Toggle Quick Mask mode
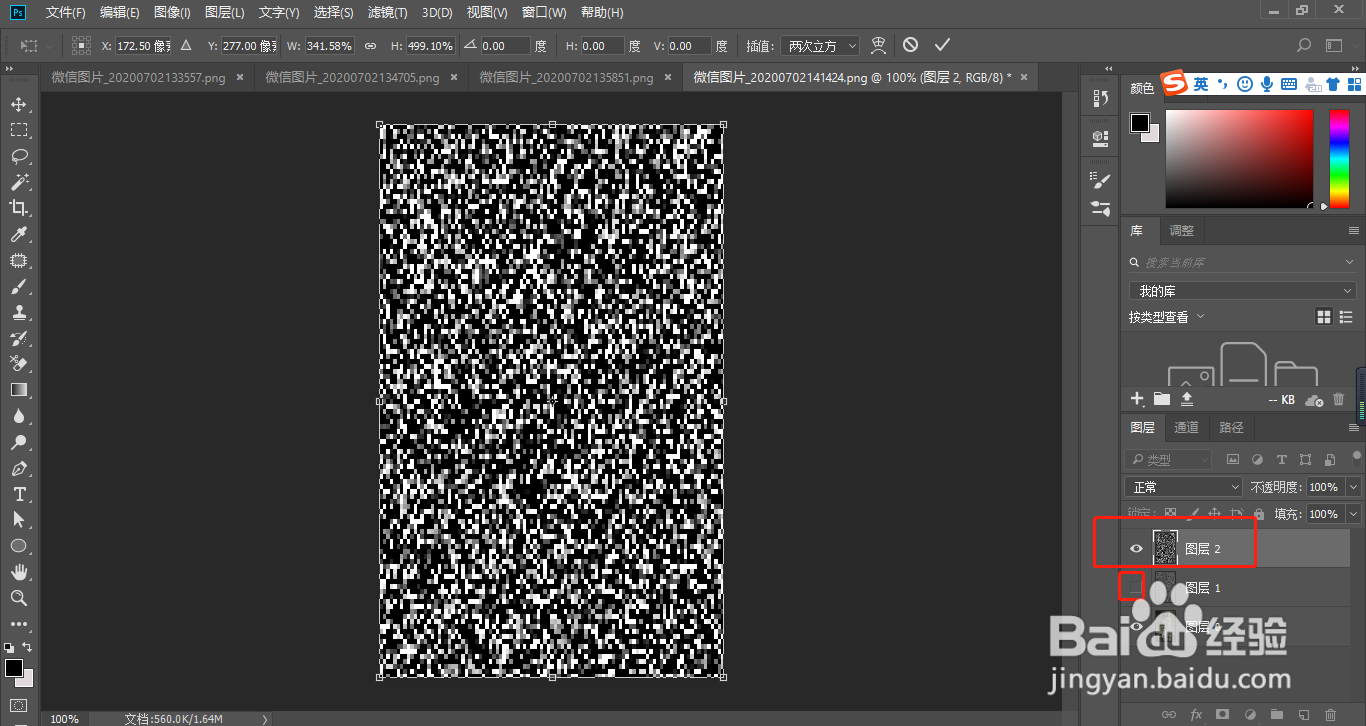Image resolution: width=1366 pixels, height=726 pixels. click(x=18, y=705)
